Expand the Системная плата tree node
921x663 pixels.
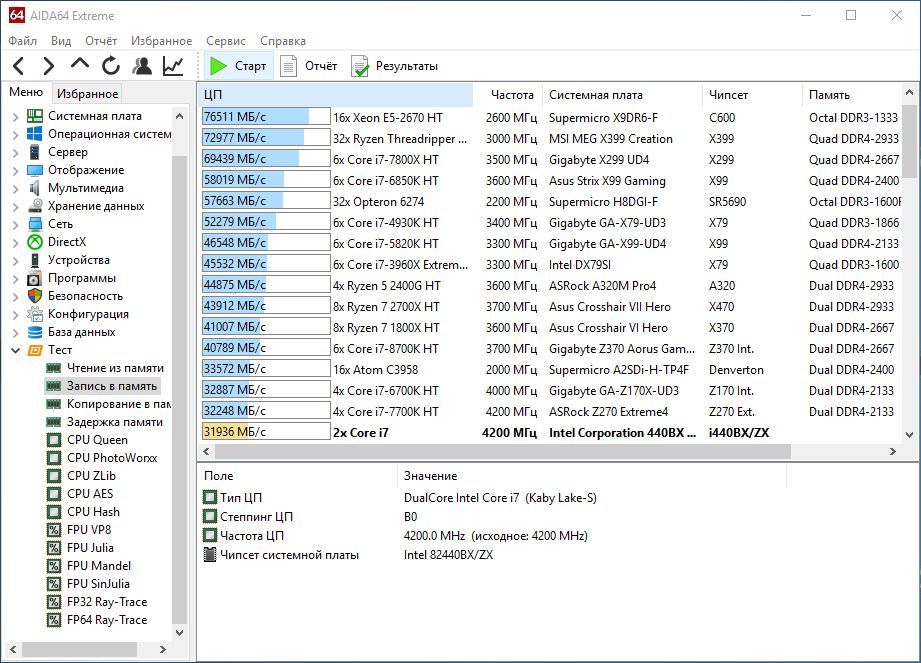point(15,116)
